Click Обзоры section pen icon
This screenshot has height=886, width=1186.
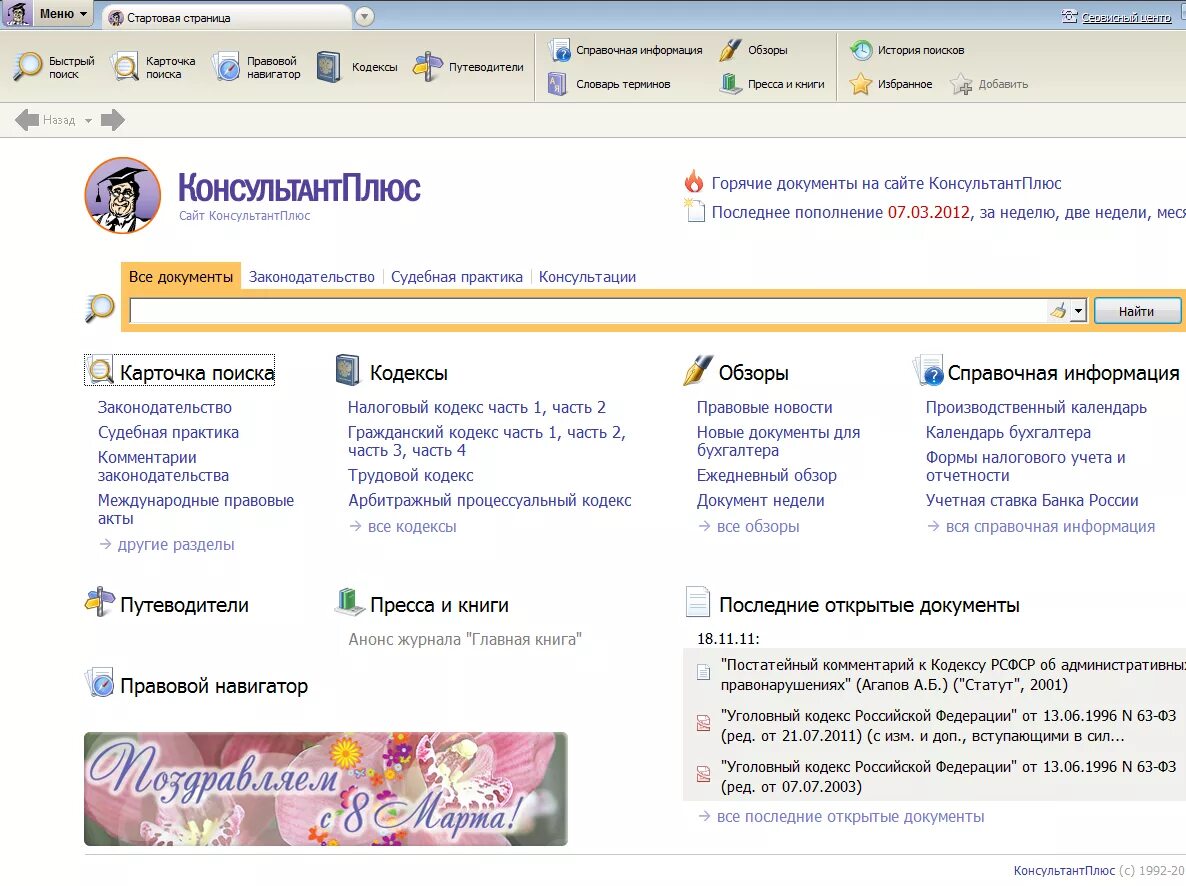click(697, 370)
